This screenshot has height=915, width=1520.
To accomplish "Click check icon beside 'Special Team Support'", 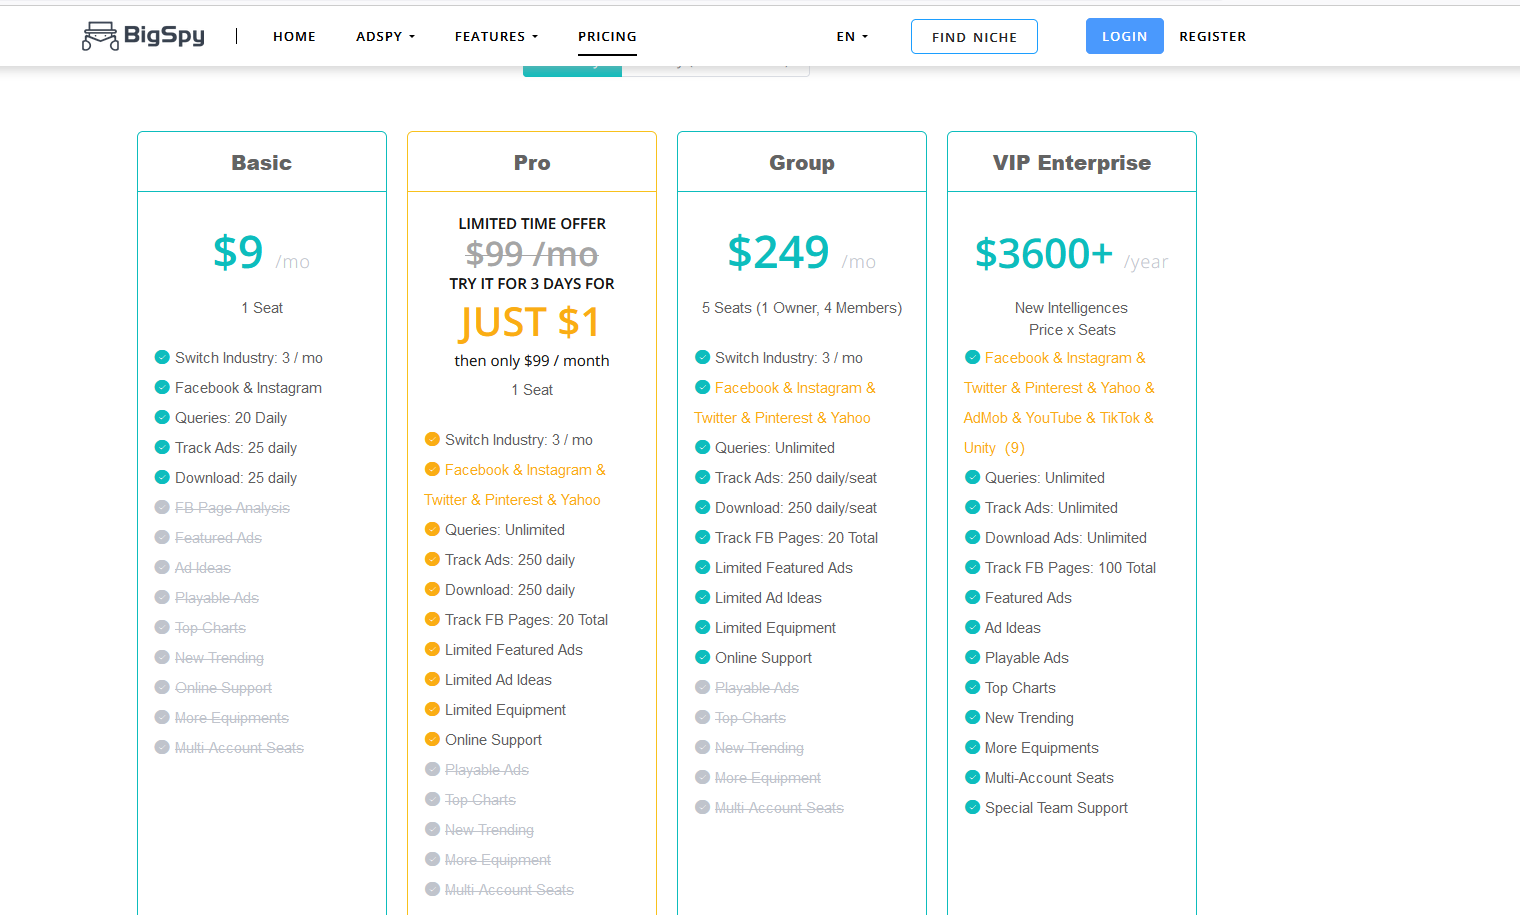I will pos(972,807).
